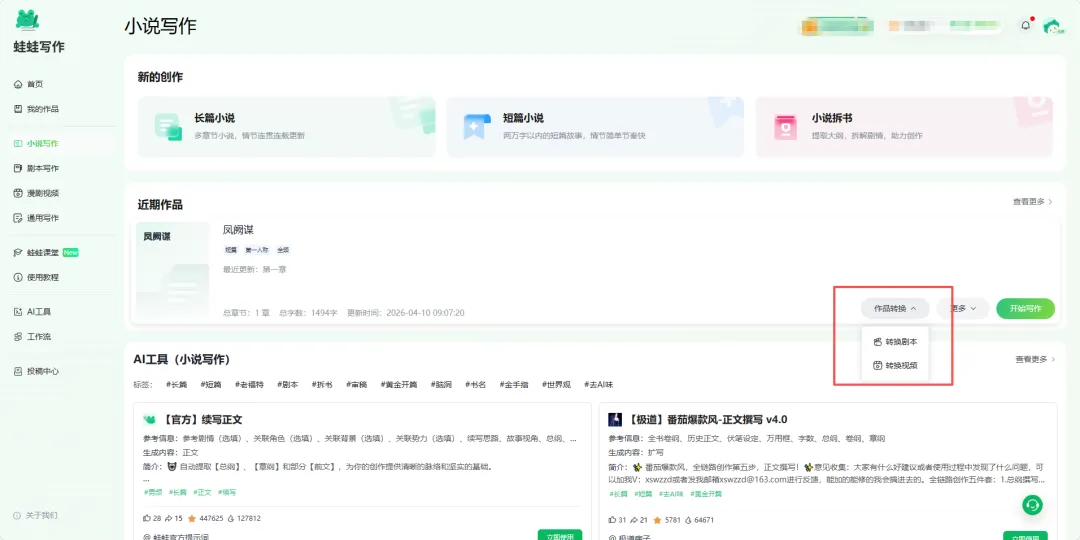Start a new 长篇小说 creation

pyautogui.click(x=287, y=127)
